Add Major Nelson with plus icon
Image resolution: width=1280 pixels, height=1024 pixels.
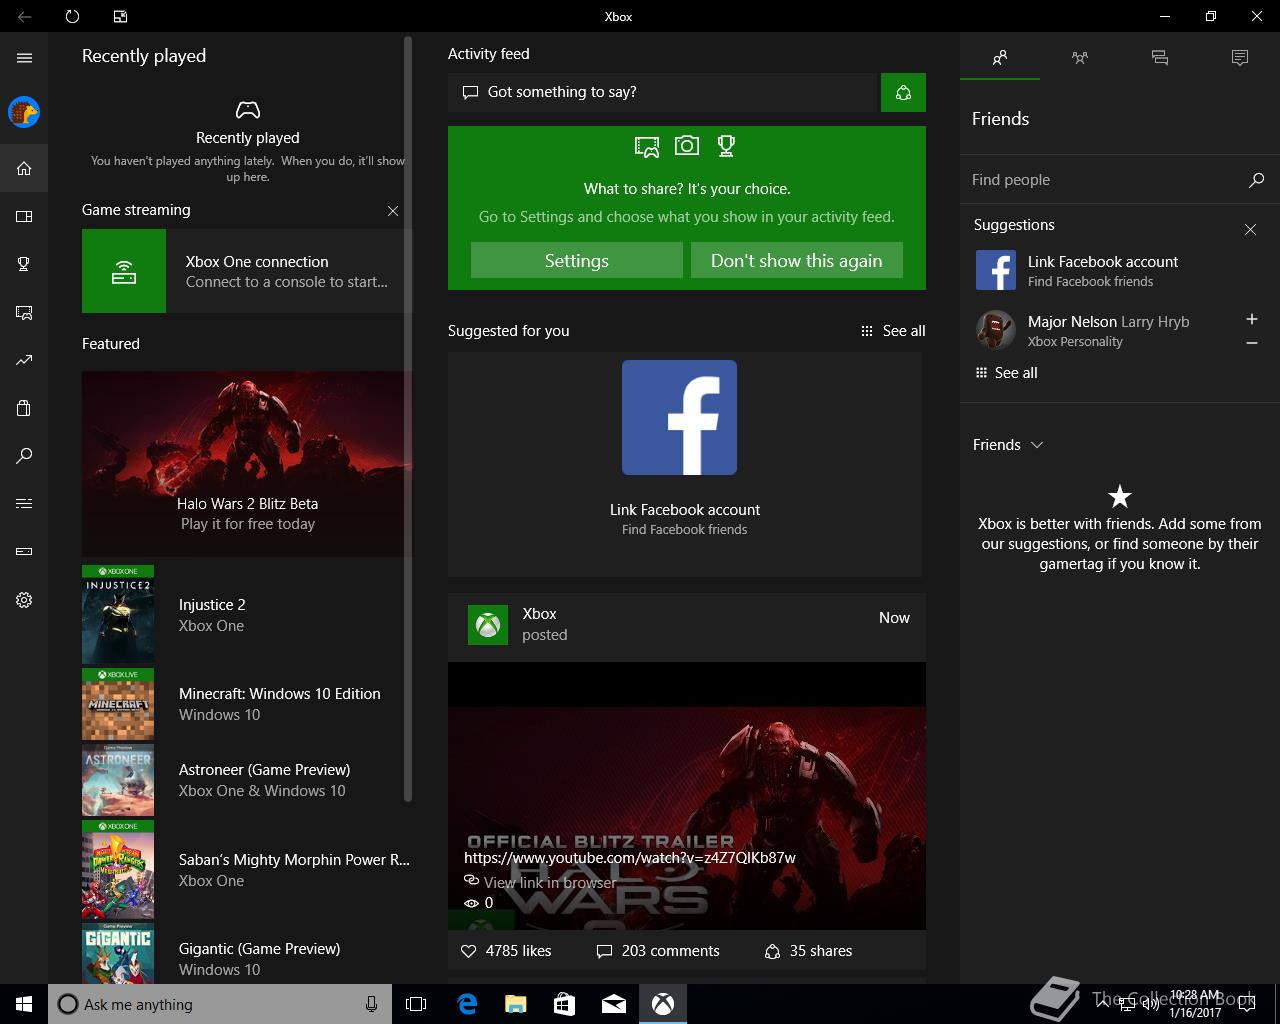1251,319
